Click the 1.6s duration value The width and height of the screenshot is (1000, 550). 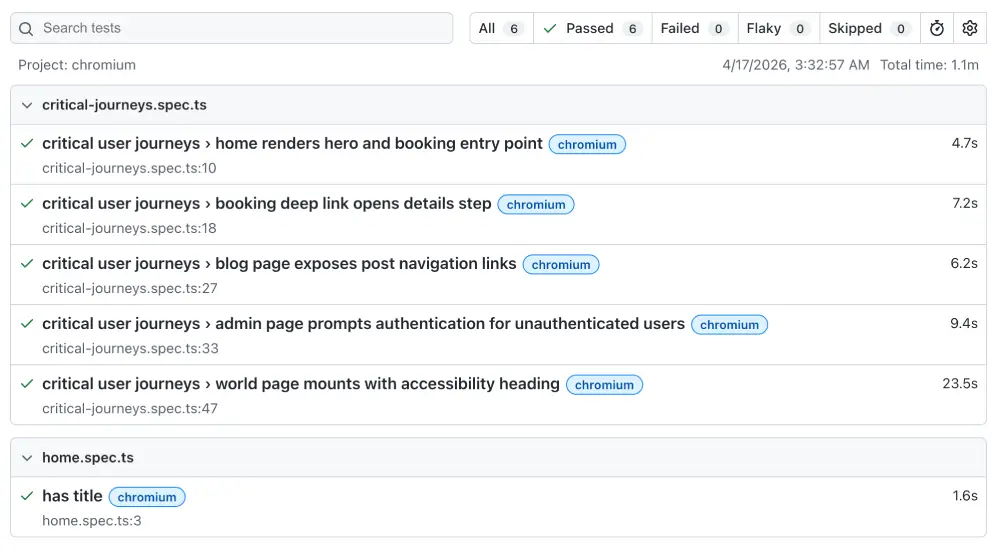click(x=965, y=495)
